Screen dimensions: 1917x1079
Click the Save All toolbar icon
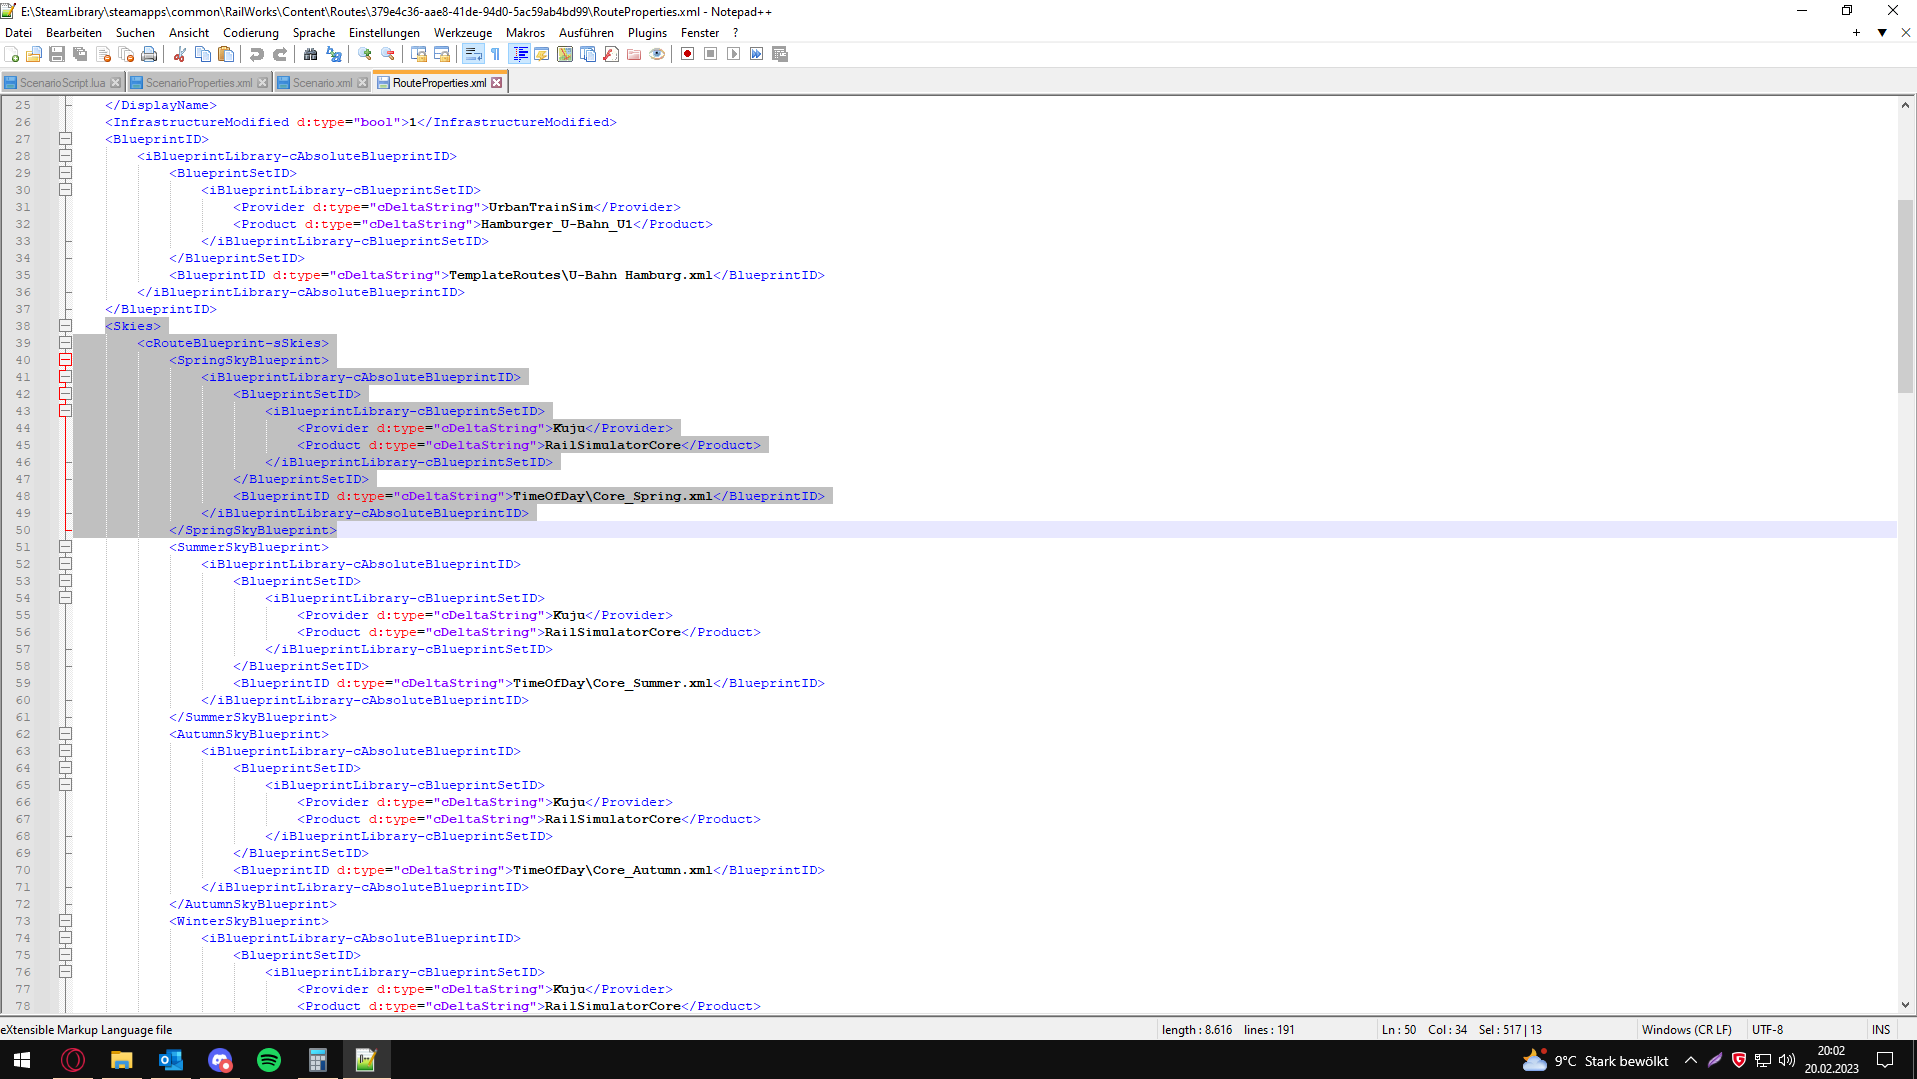pyautogui.click(x=80, y=54)
